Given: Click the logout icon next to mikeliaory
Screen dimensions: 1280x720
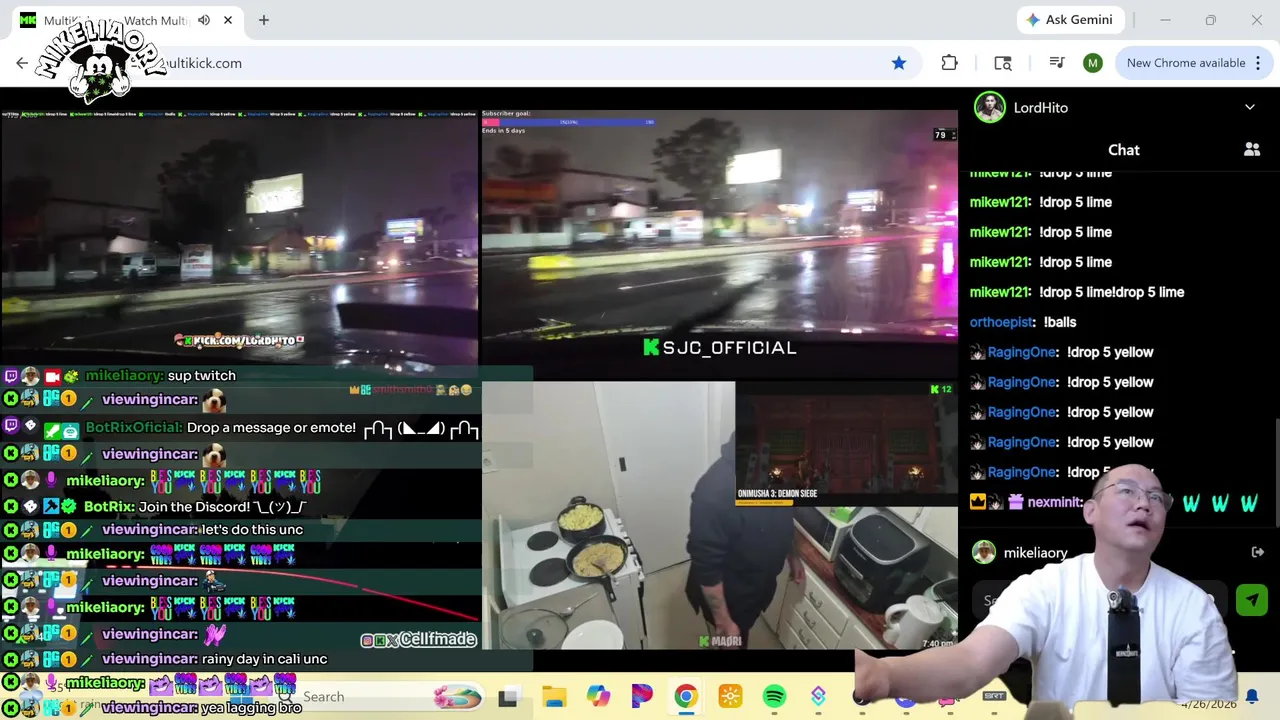Looking at the screenshot, I should 1258,552.
